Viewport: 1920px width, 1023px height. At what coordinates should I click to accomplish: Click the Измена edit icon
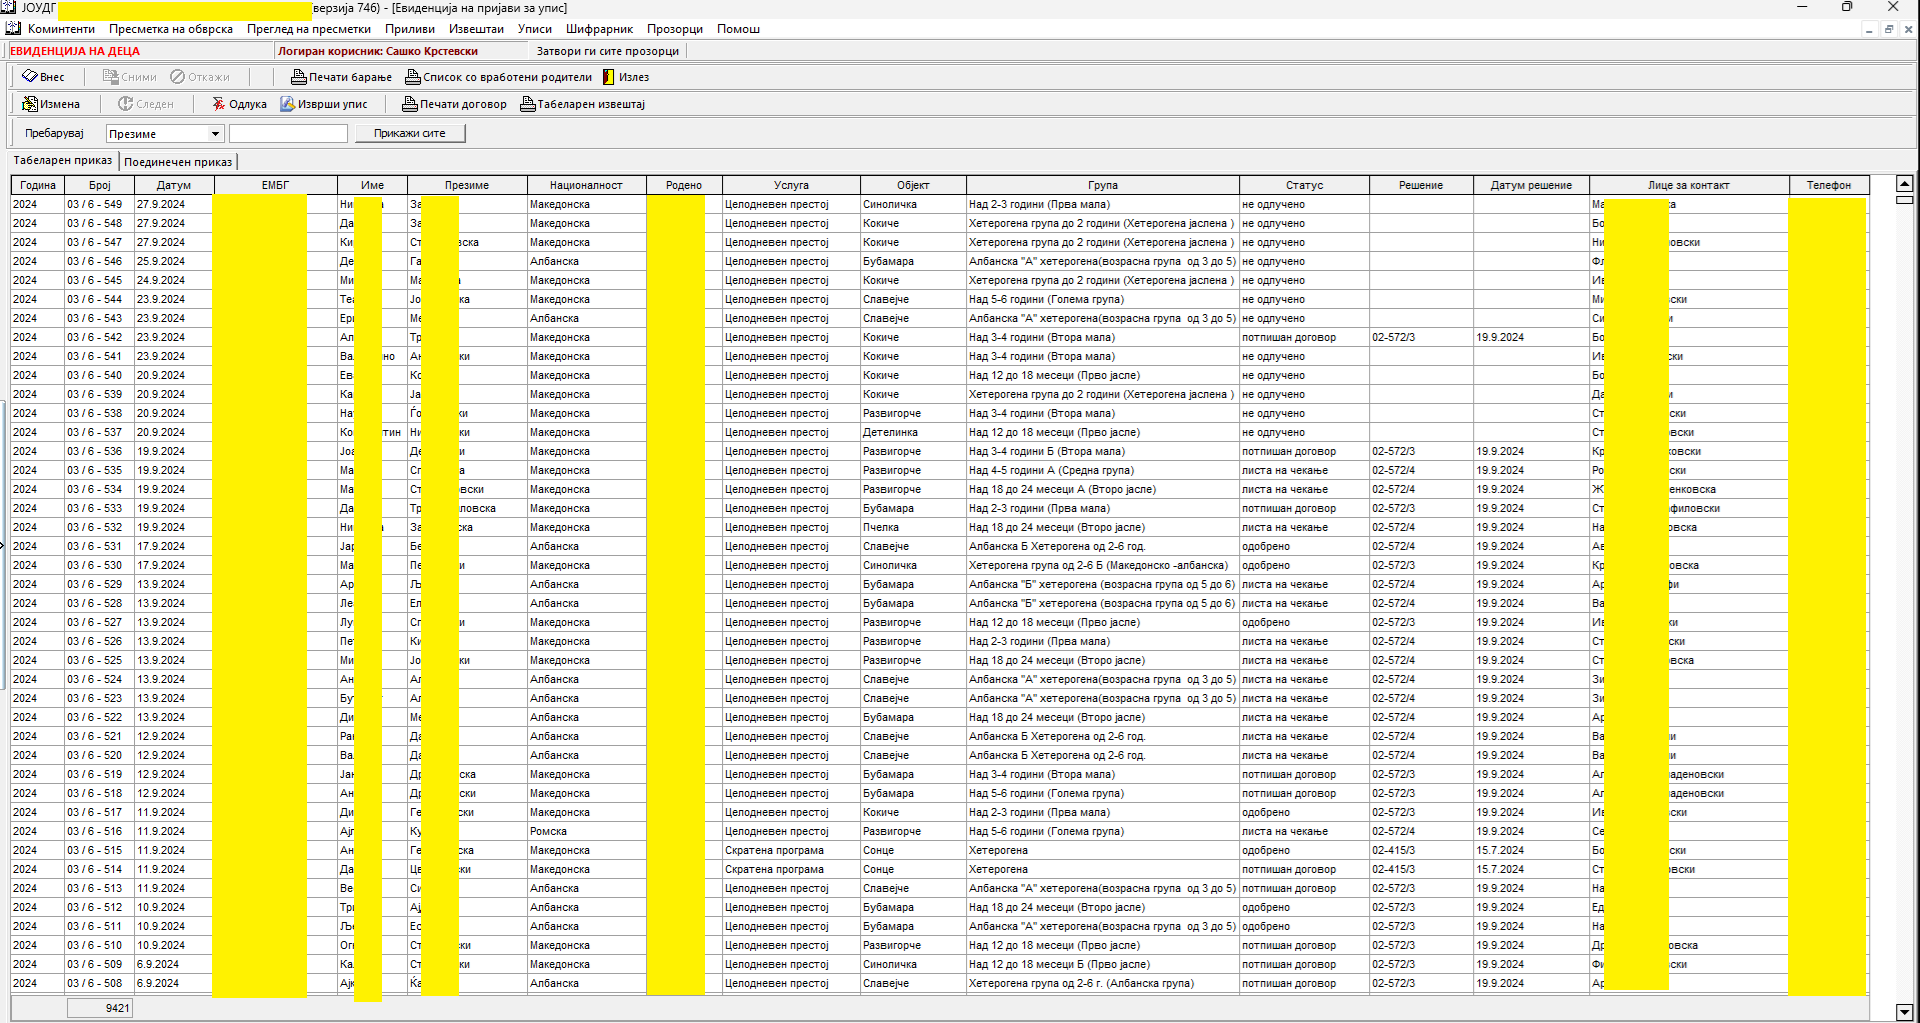pos(30,104)
